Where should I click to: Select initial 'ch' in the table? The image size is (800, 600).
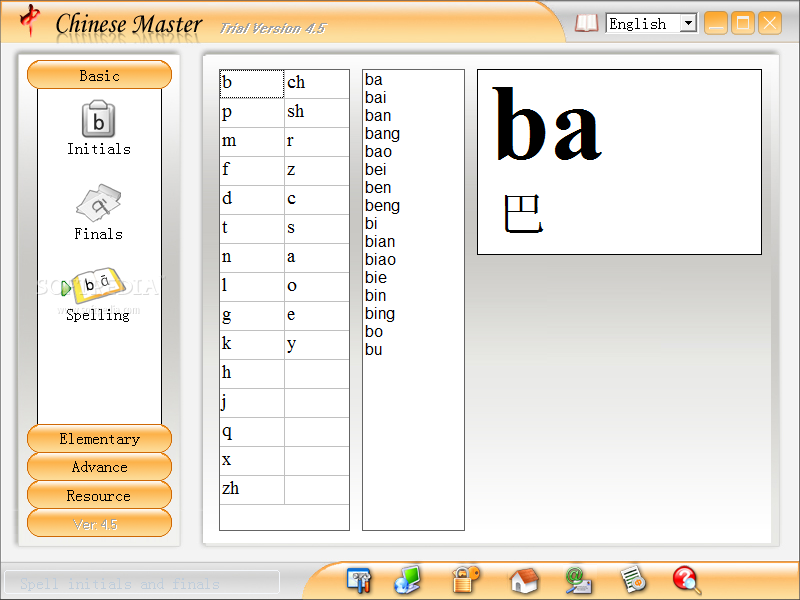click(317, 84)
